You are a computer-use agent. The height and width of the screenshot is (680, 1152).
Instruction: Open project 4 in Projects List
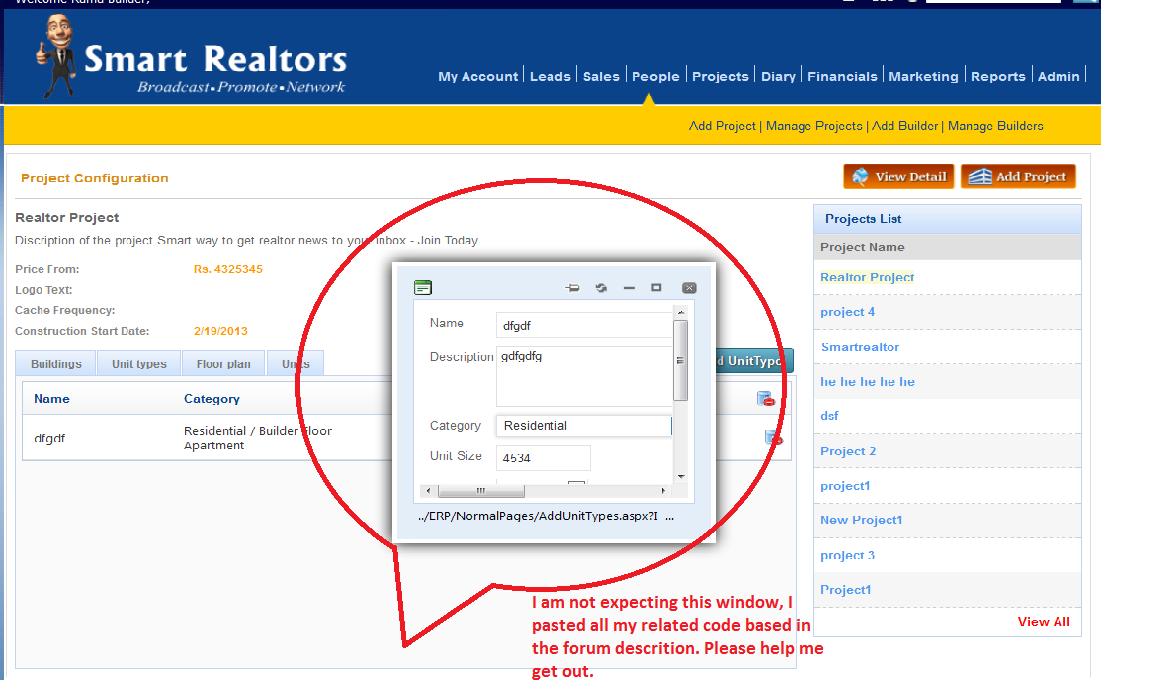click(847, 312)
